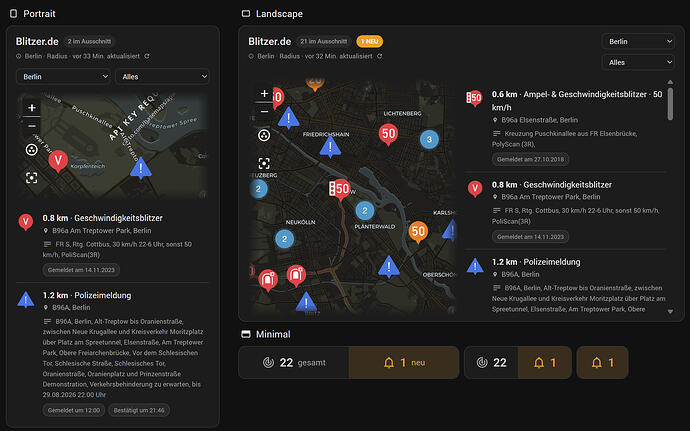Viewport: 690px width, 431px height.
Task: Click the 2 im Ausschnitt badge
Action: pos(89,41)
